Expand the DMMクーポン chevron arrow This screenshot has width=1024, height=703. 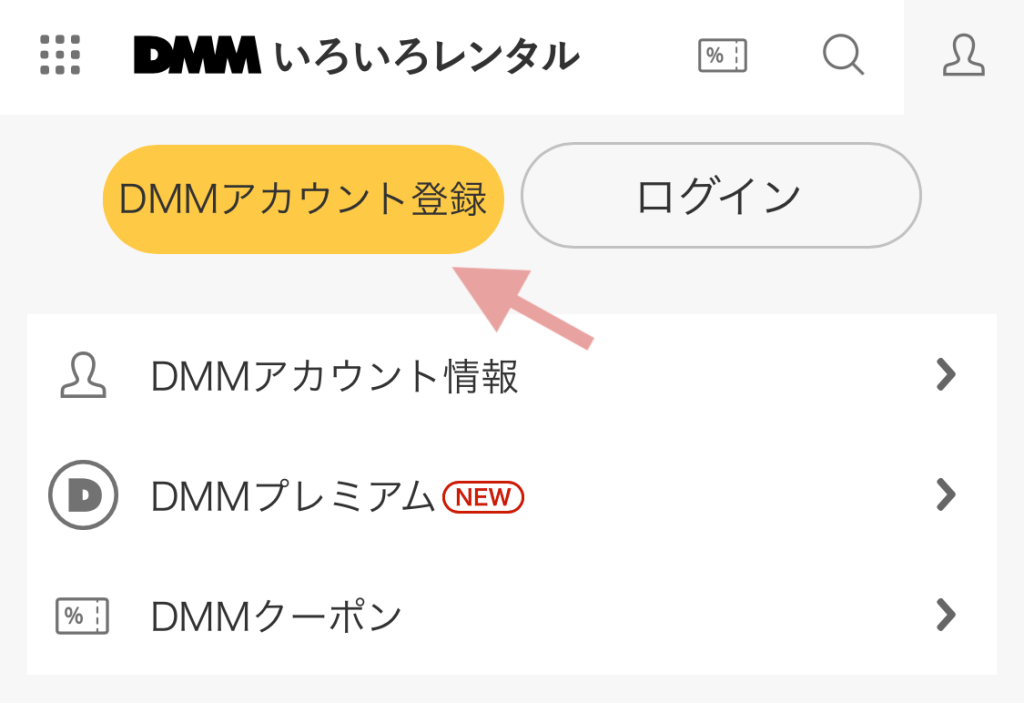pyautogui.click(x=946, y=615)
